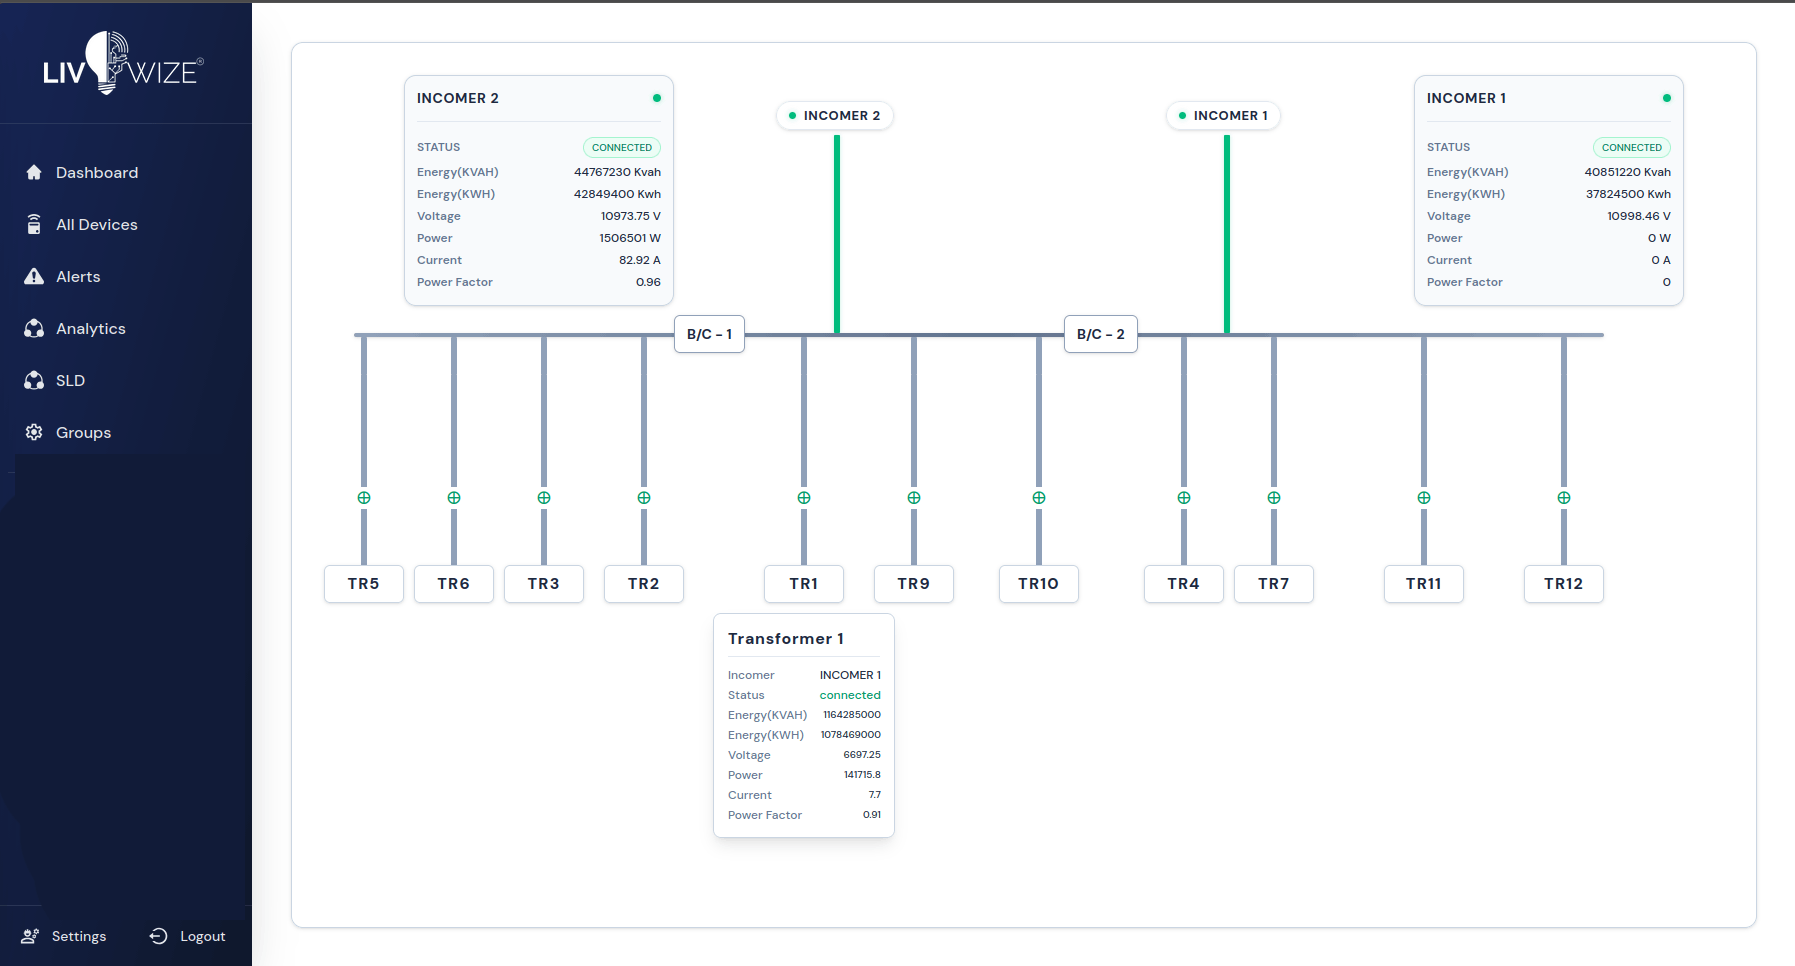
Task: Click the 10998.46 V voltage value
Action: 1639,216
